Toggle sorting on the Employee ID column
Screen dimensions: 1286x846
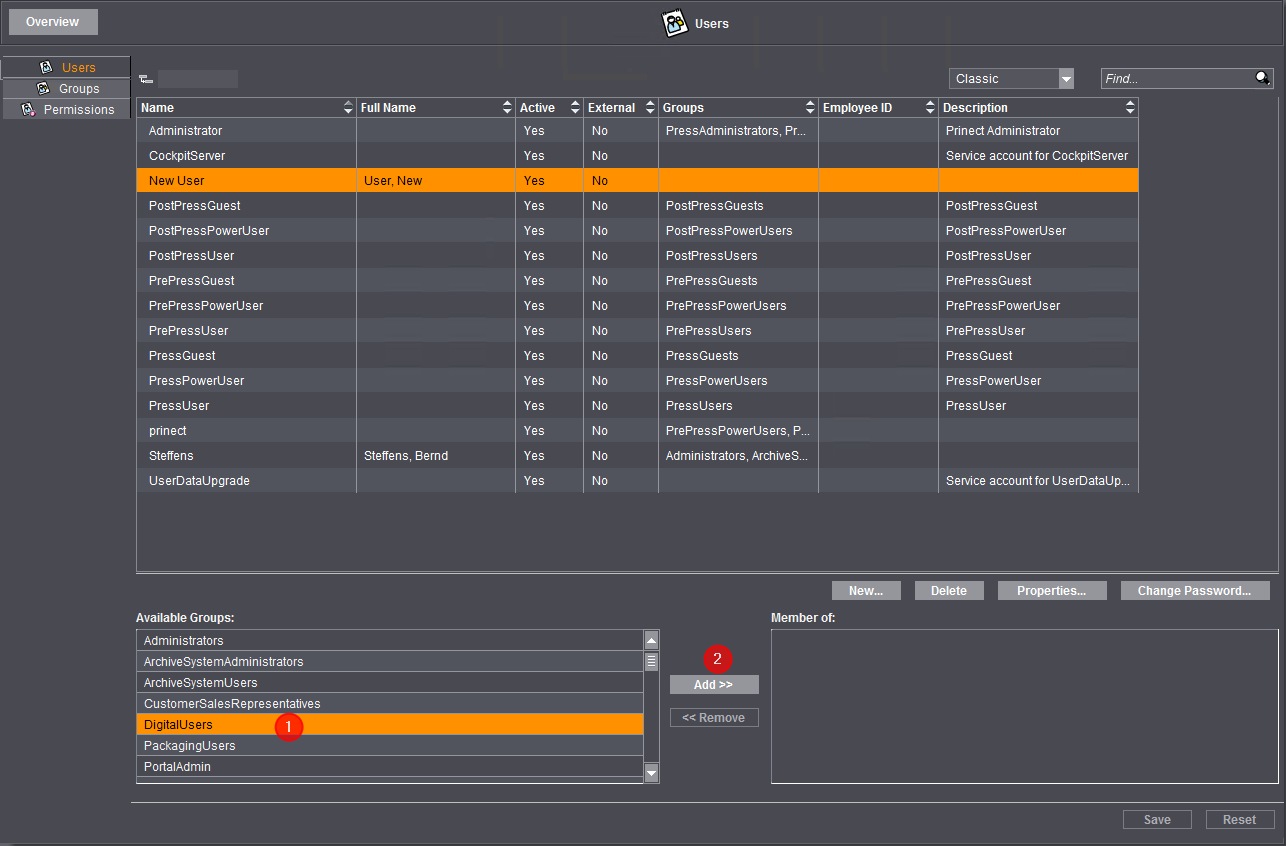929,107
